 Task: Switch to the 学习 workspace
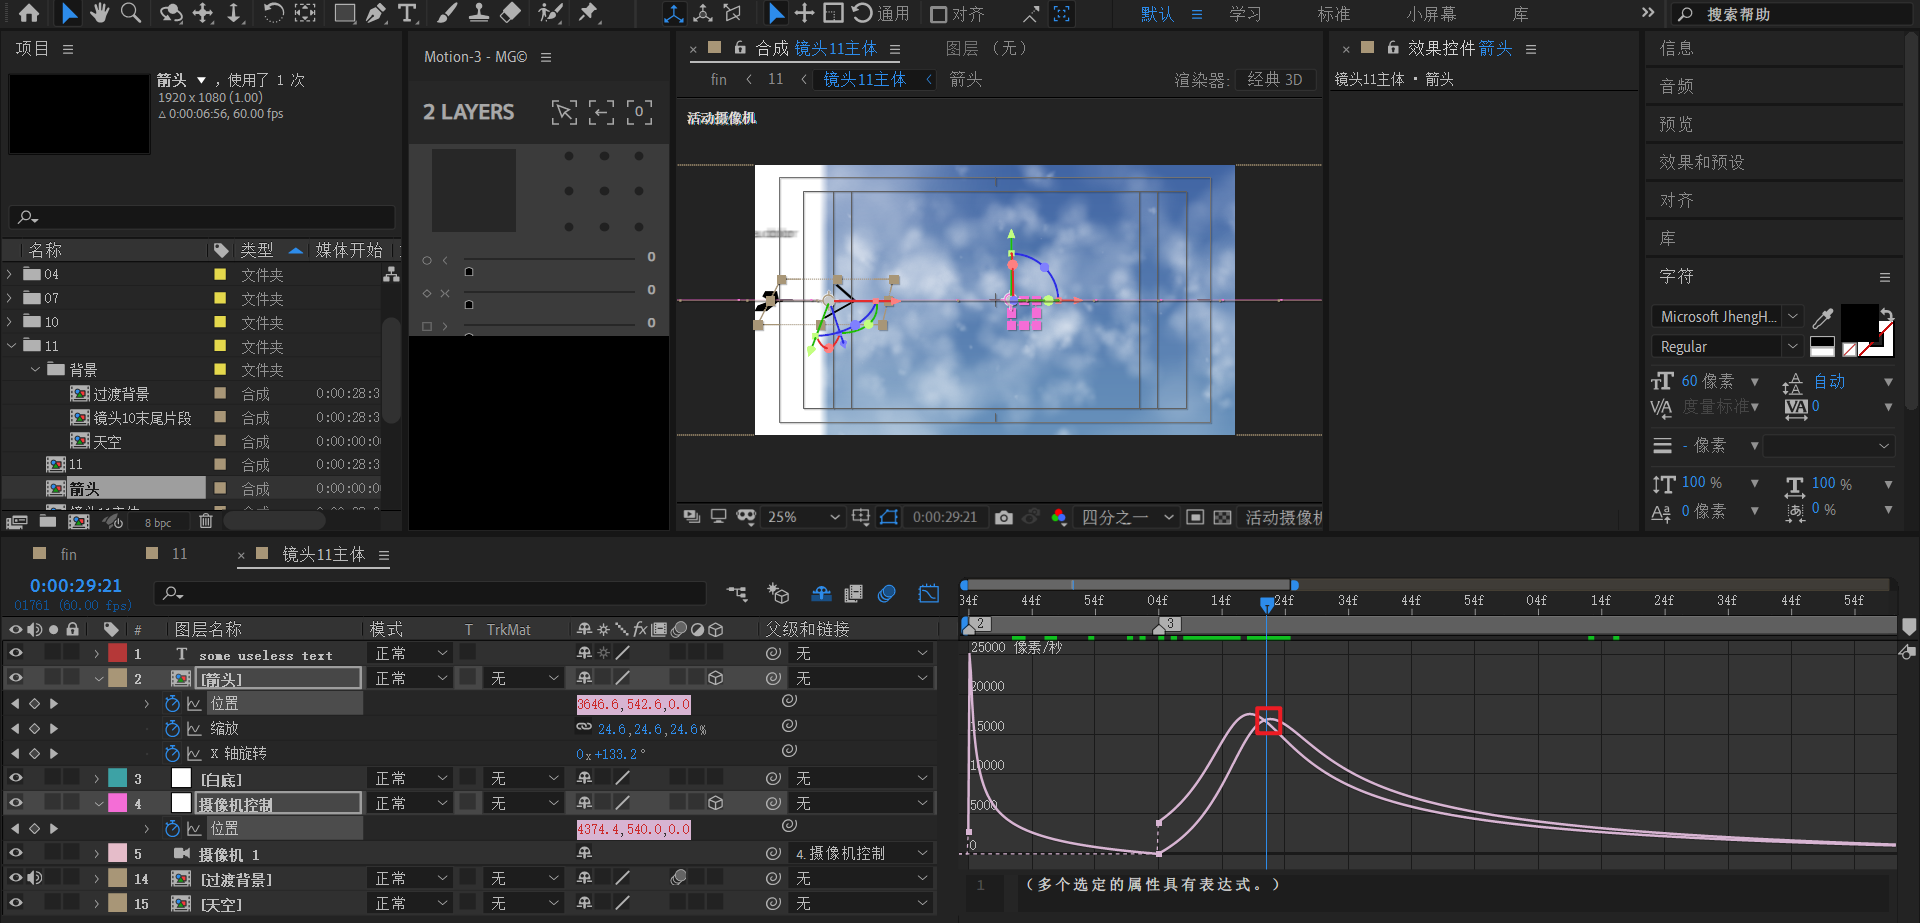click(x=1245, y=14)
